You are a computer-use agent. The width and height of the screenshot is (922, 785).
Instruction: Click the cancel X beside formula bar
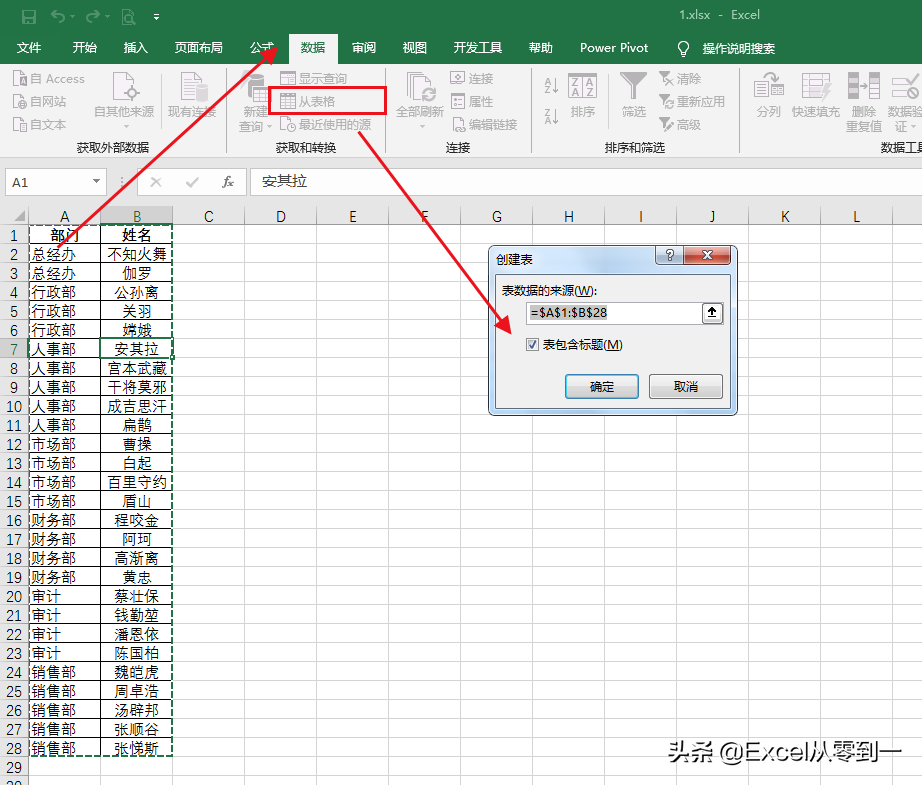click(x=156, y=182)
